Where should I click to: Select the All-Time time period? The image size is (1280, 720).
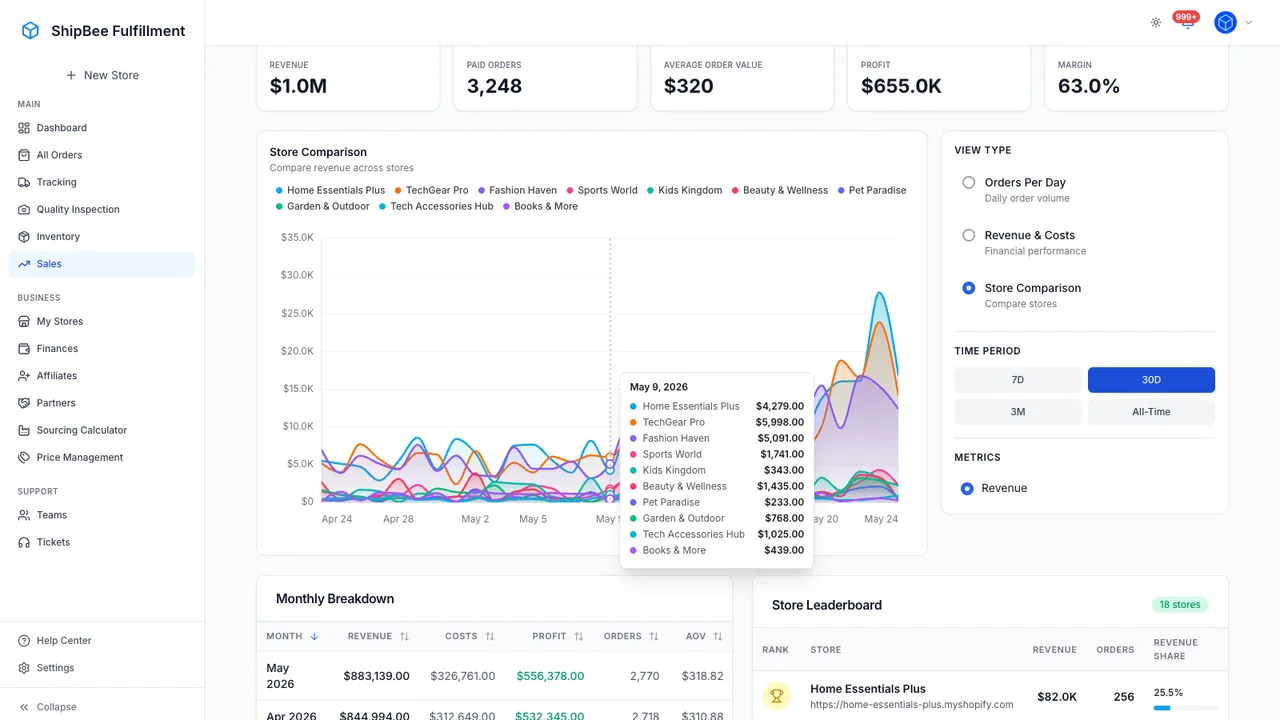coord(1151,412)
